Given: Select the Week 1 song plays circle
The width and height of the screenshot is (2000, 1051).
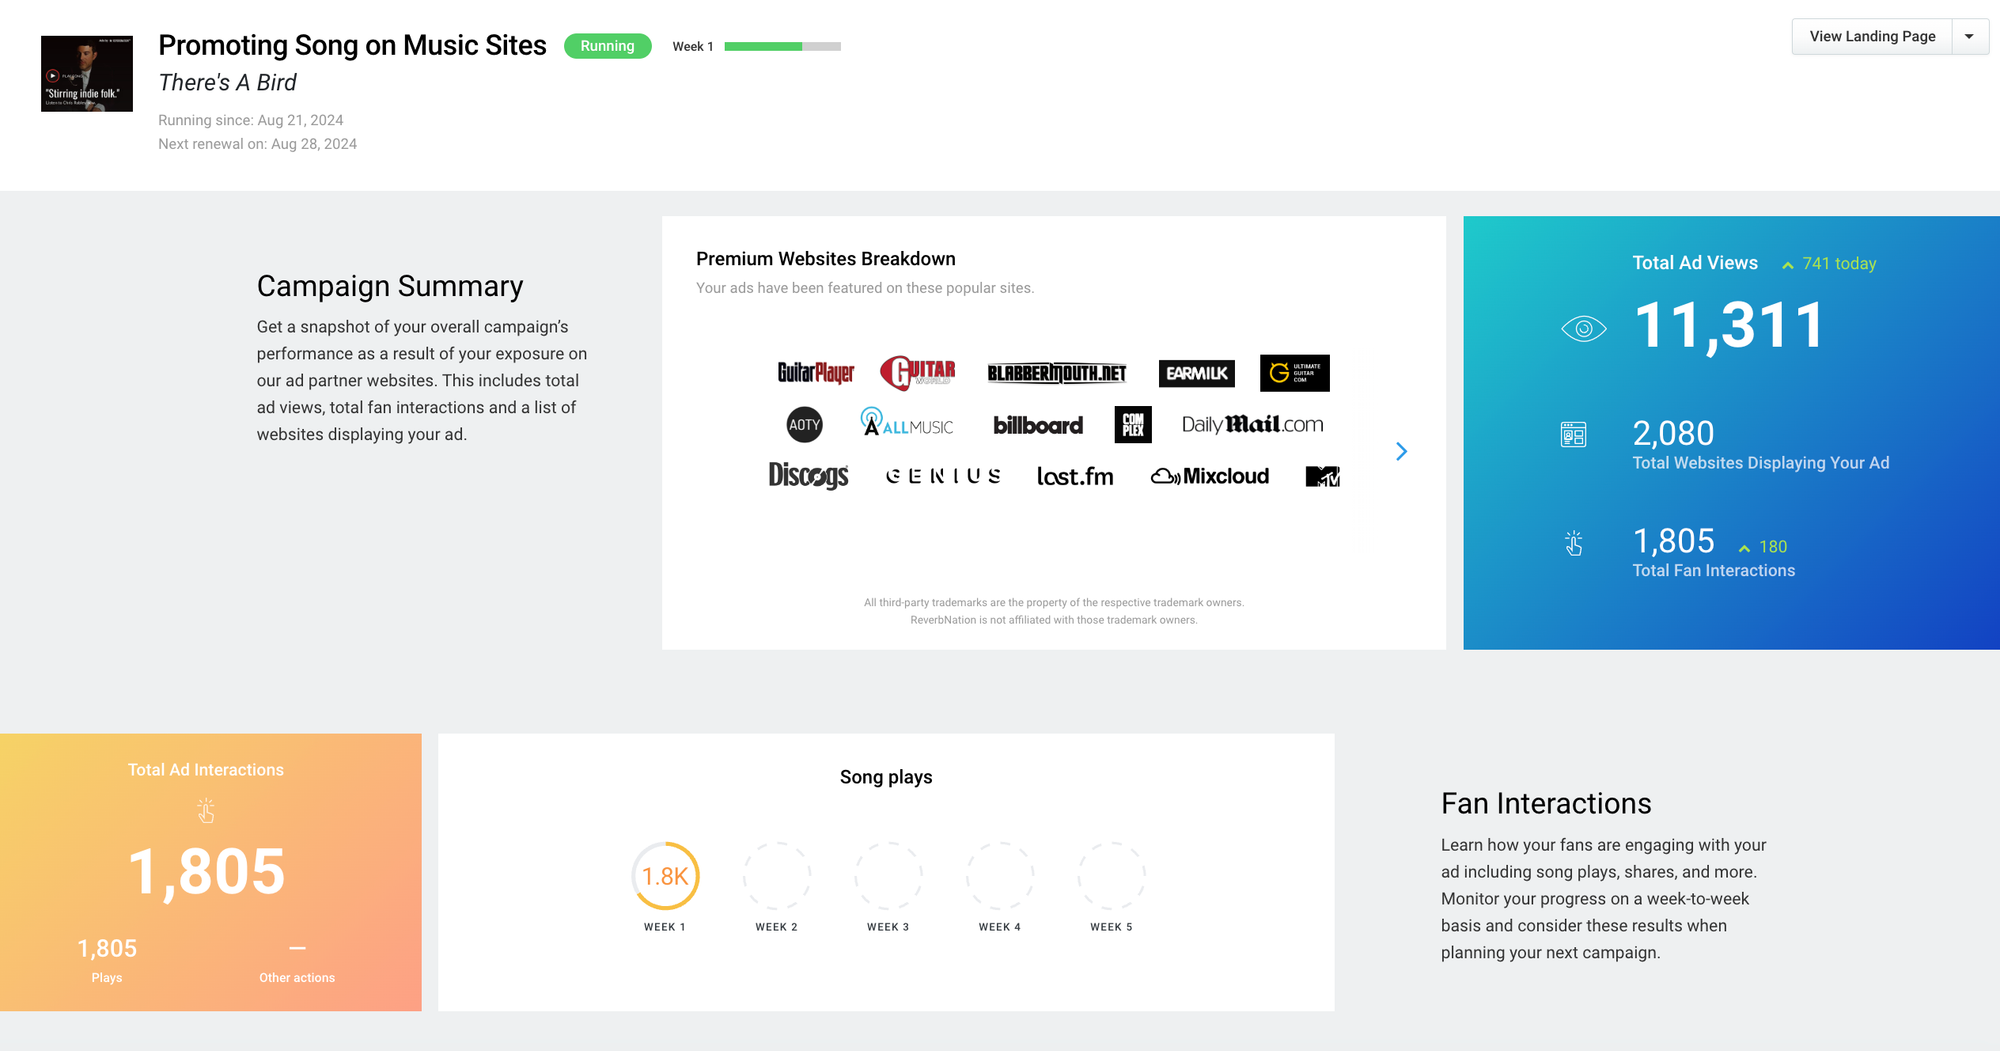Looking at the screenshot, I should click(x=664, y=874).
